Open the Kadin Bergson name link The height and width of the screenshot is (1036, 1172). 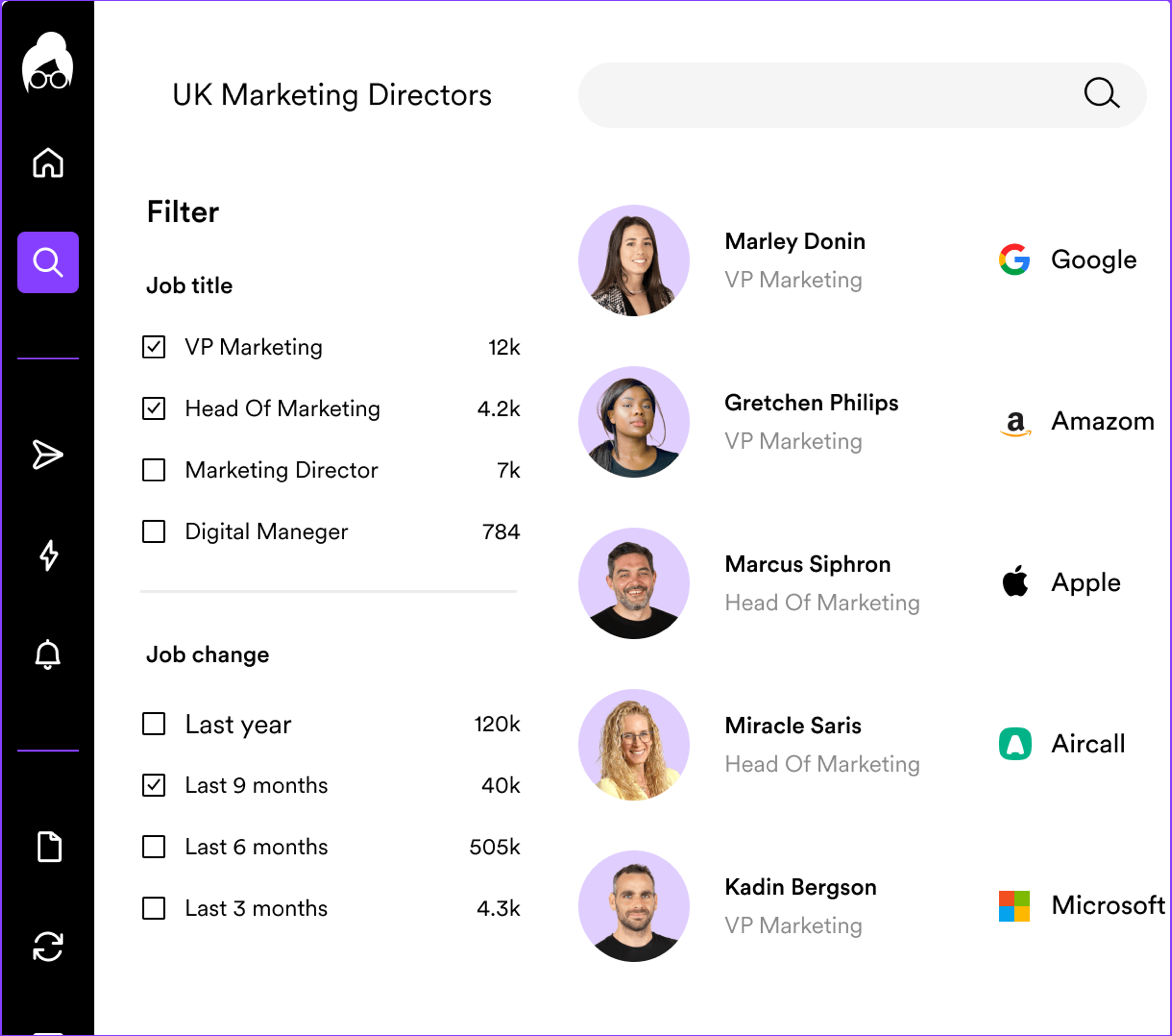pos(801,887)
